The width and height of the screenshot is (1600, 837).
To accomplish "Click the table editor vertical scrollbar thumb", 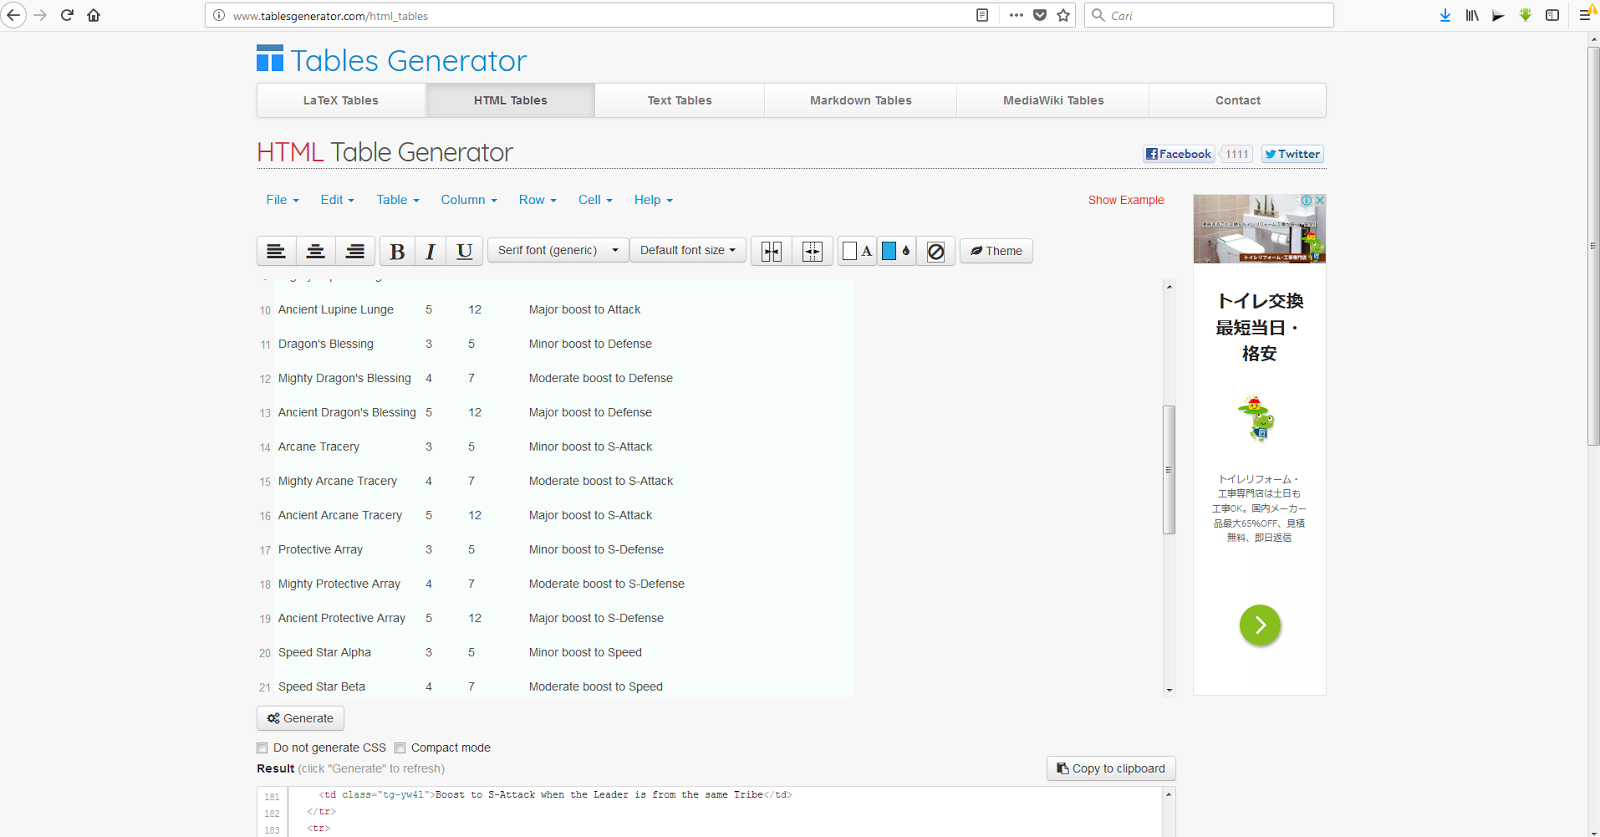I will point(1169,470).
